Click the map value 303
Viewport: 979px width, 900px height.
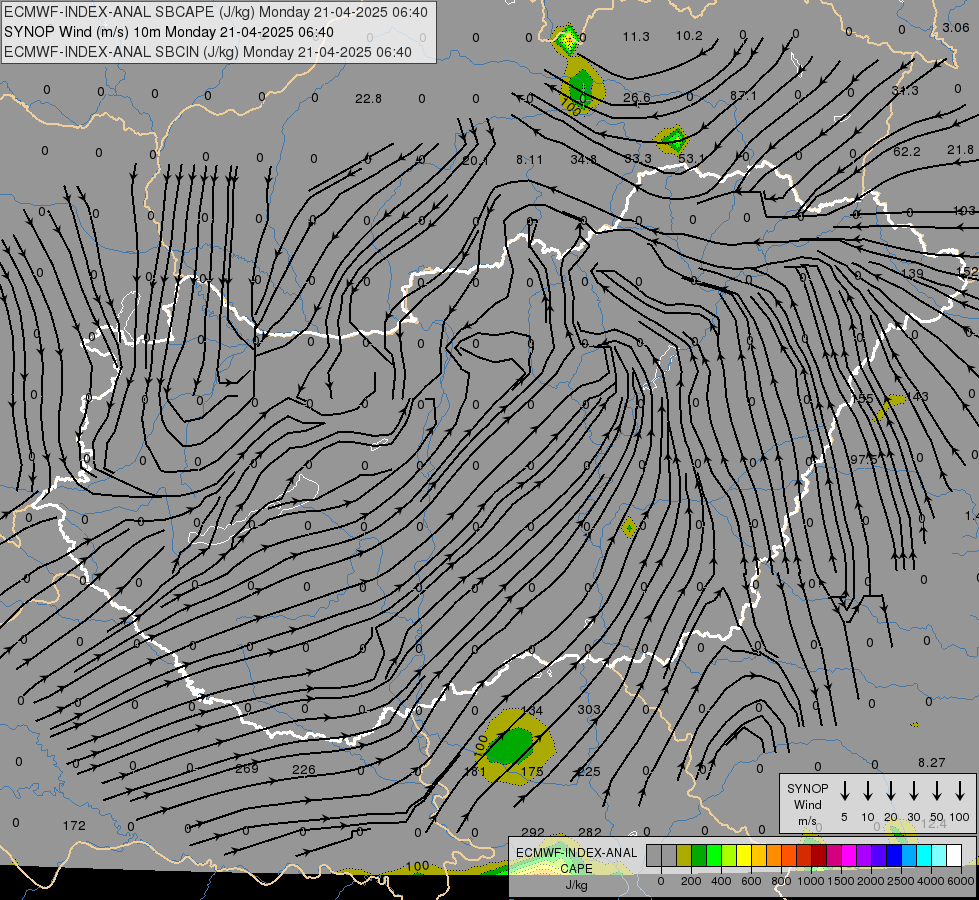pyautogui.click(x=589, y=710)
